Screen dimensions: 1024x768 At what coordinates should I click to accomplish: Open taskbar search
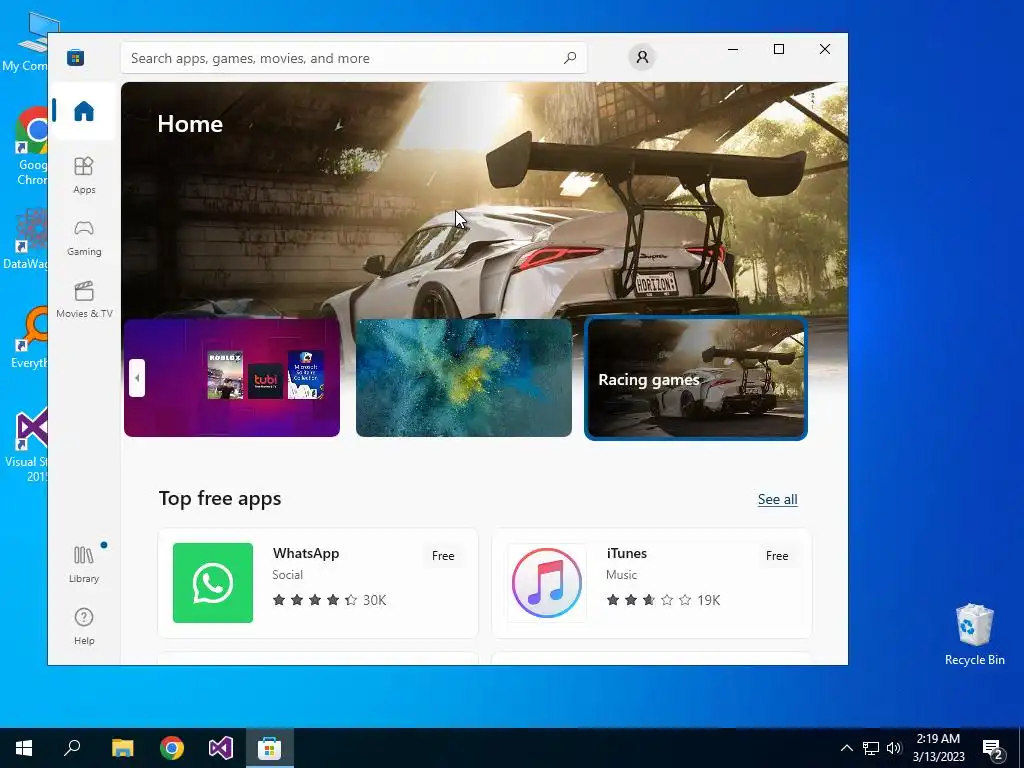(x=72, y=748)
